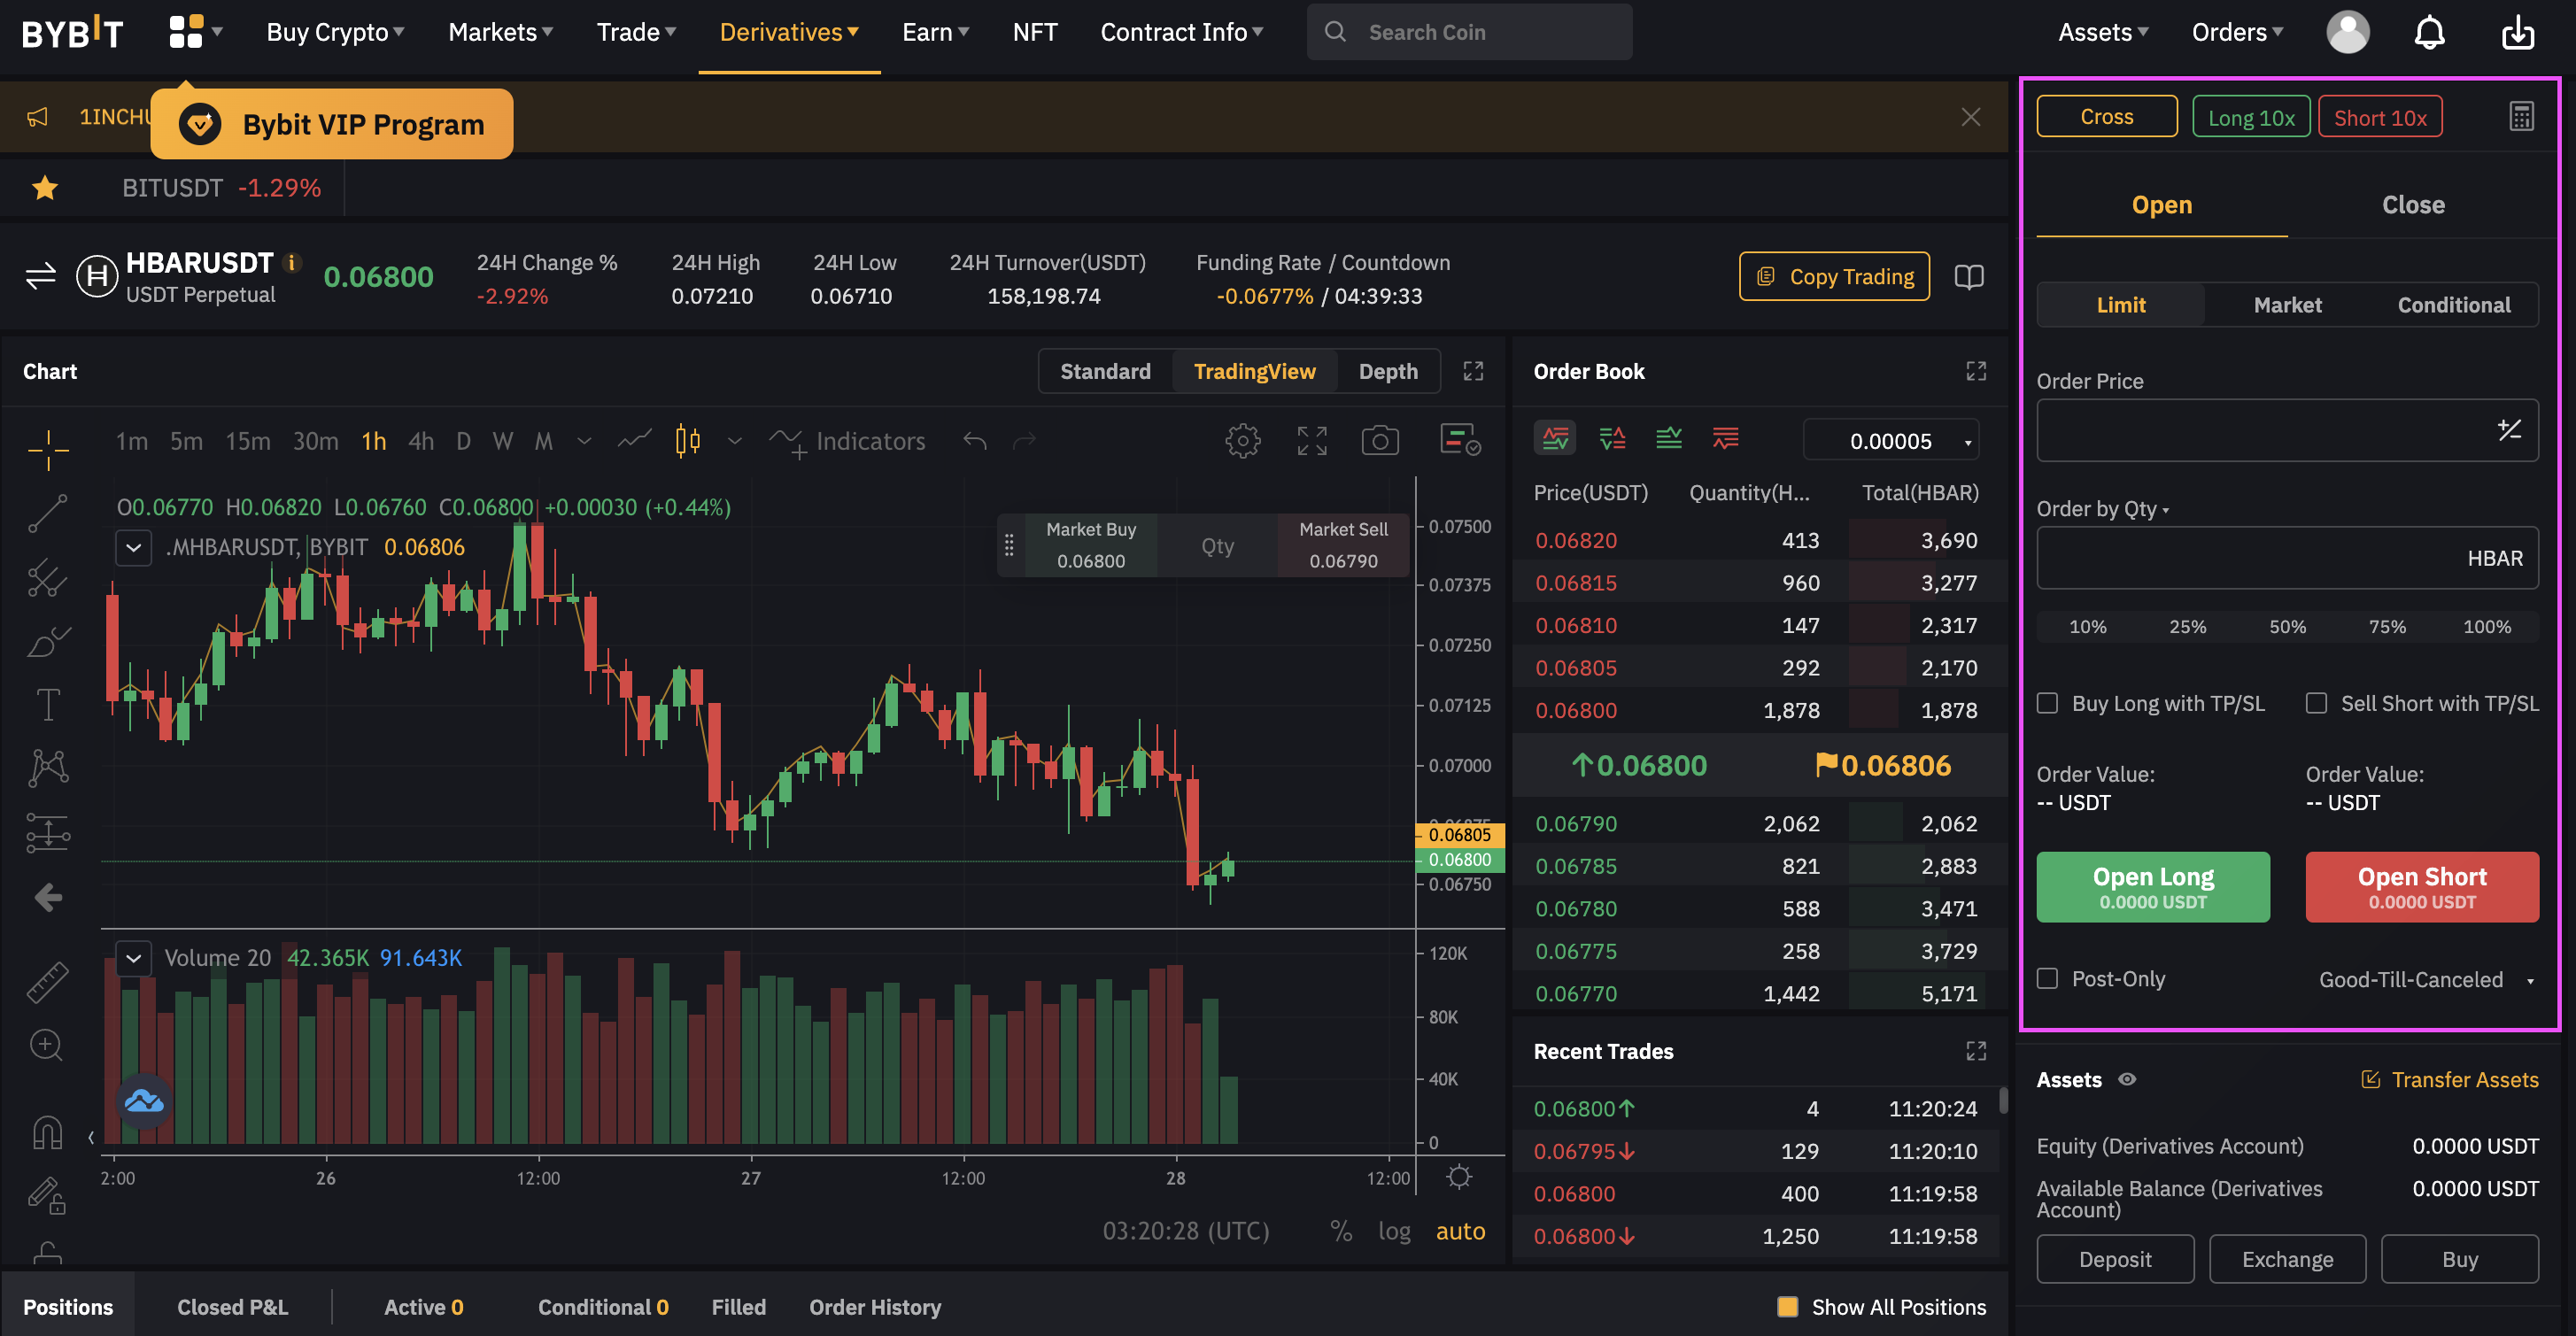2576x1336 pixels.
Task: Enable Sell Short with TP/SL
Action: click(2317, 704)
